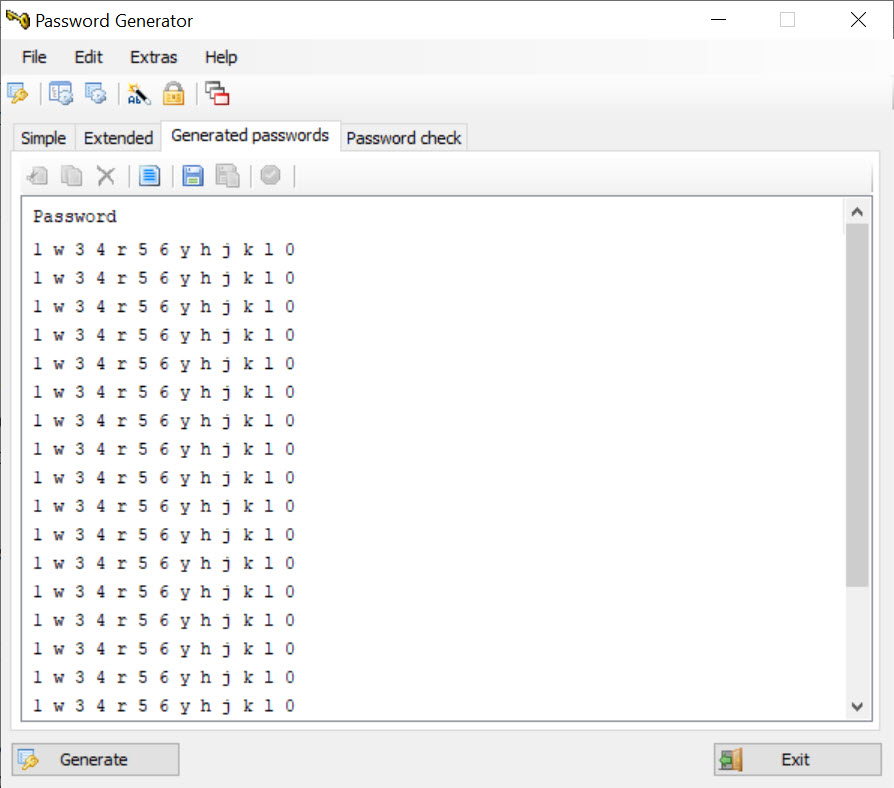Open the File menu
894x788 pixels.
pos(34,57)
